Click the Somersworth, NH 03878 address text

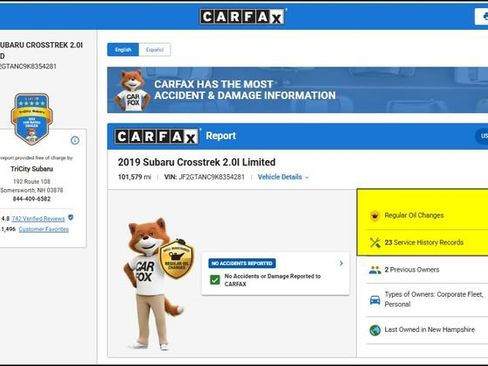tap(32, 190)
